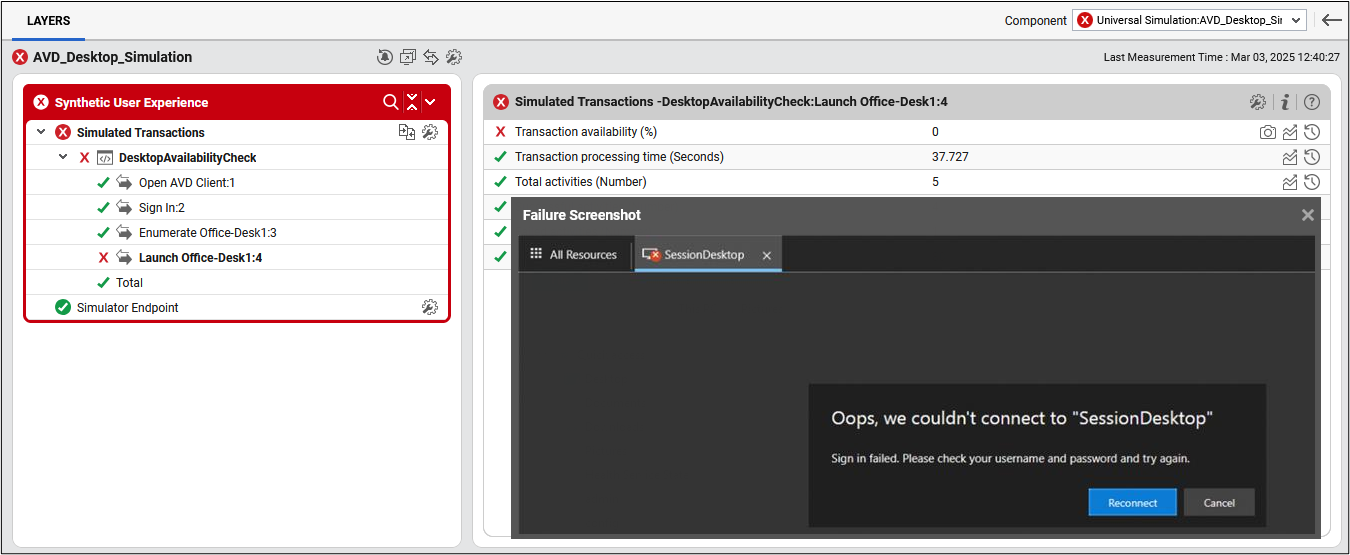This screenshot has width=1350, height=555.
Task: Click collapse-all arrows in Synthetic User Experience header
Action: (x=412, y=102)
